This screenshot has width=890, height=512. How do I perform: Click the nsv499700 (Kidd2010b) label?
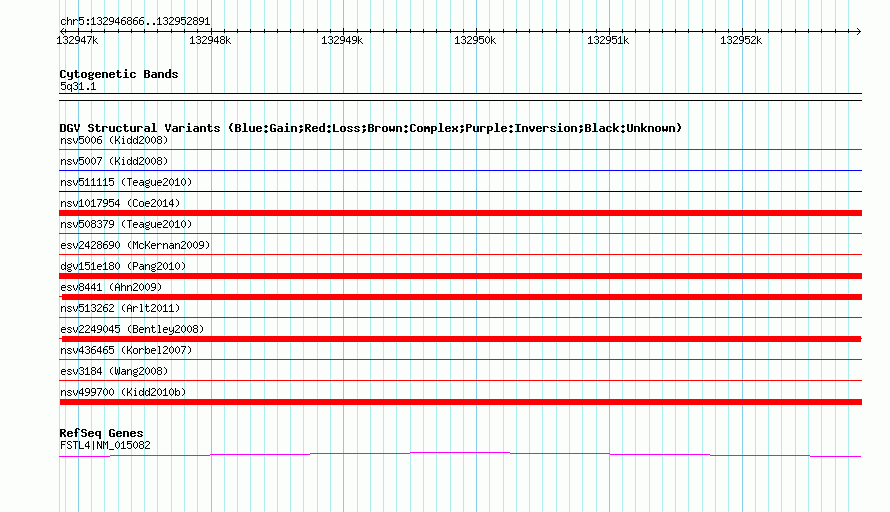pyautogui.click(x=123, y=392)
